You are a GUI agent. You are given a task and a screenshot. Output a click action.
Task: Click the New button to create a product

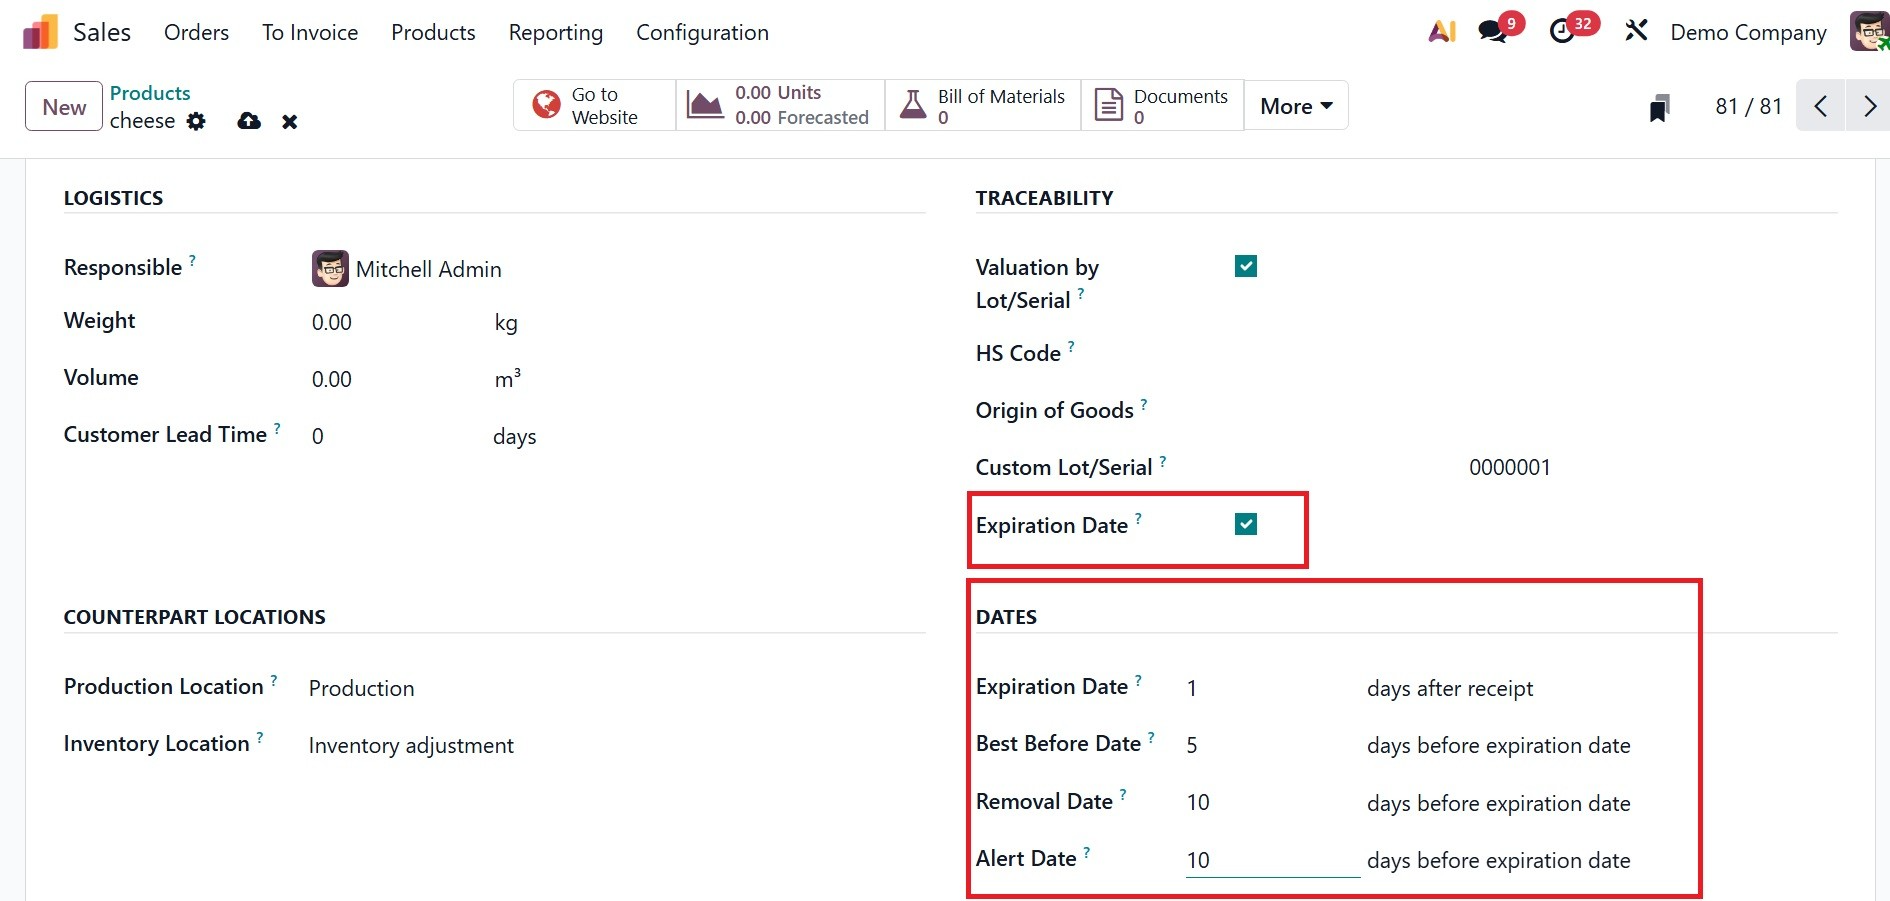pos(63,106)
